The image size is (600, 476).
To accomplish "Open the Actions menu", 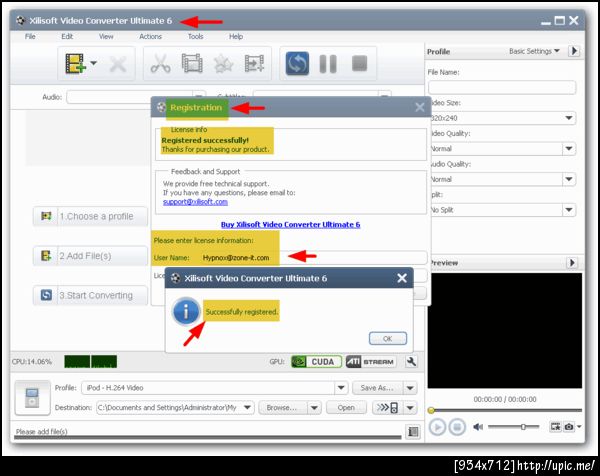I will (150, 36).
